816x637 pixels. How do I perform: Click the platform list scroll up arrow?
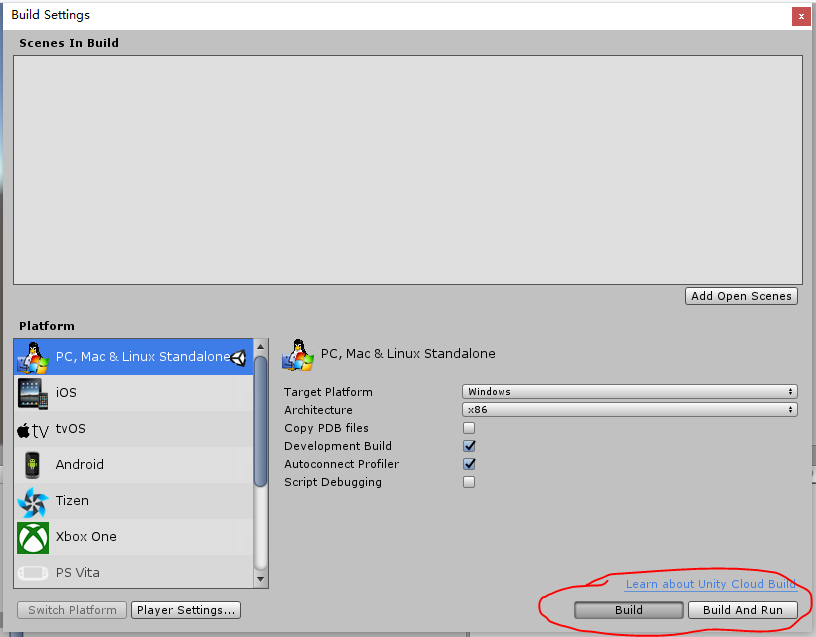261,347
